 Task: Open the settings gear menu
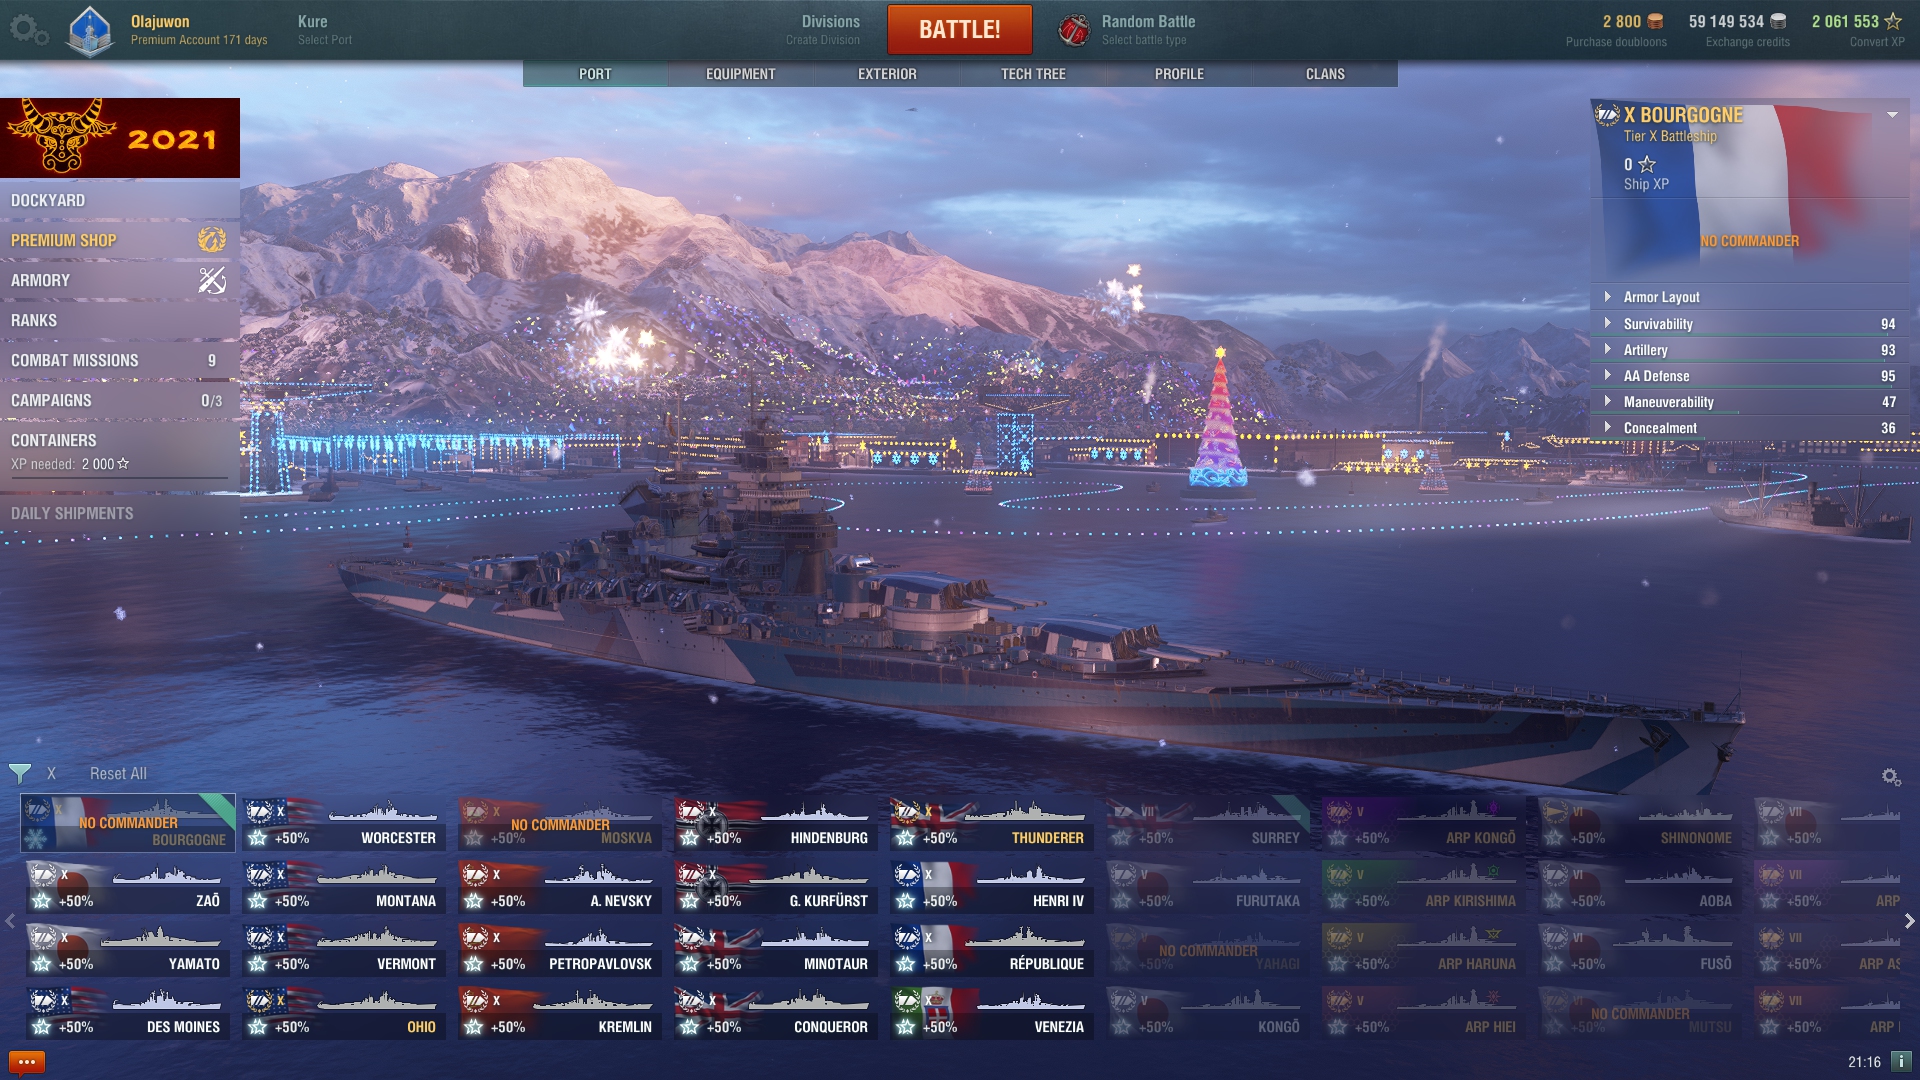[27, 29]
